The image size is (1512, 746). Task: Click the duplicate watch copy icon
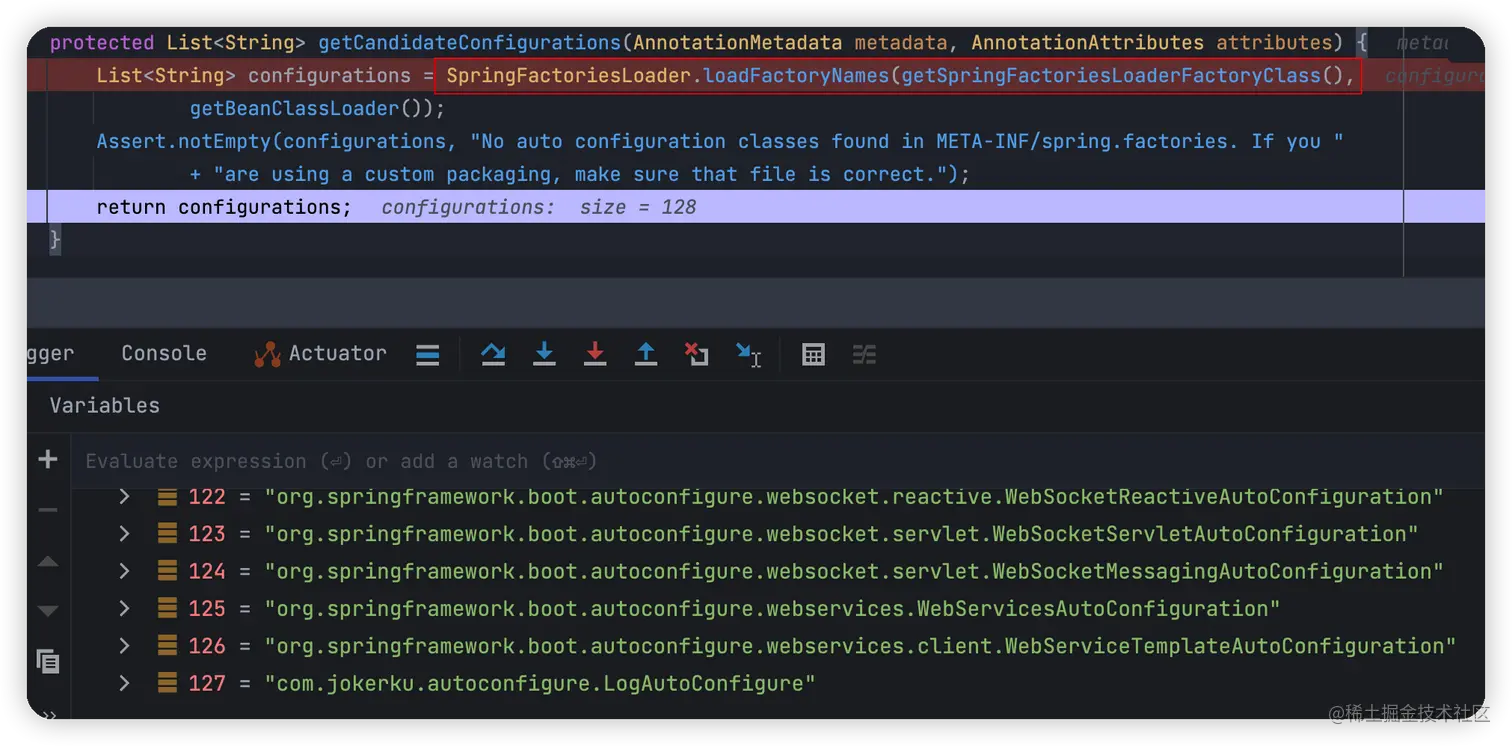click(47, 661)
